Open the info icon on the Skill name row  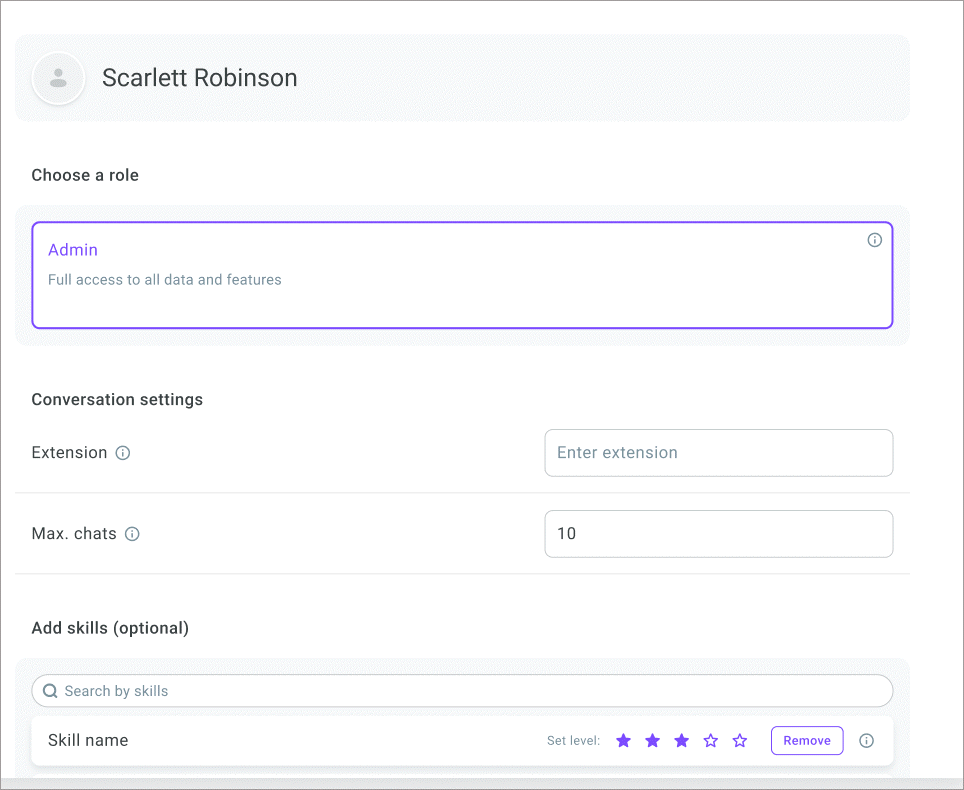click(x=866, y=741)
